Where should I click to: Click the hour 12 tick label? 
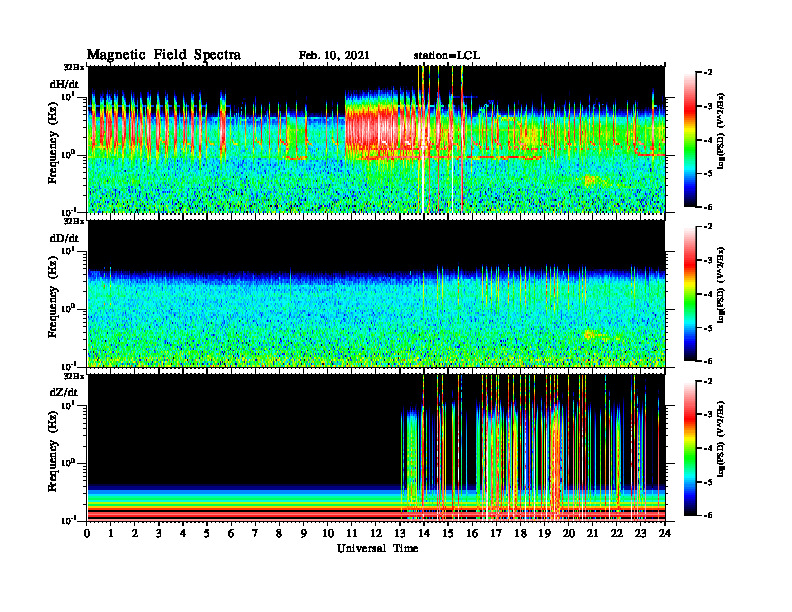click(375, 533)
